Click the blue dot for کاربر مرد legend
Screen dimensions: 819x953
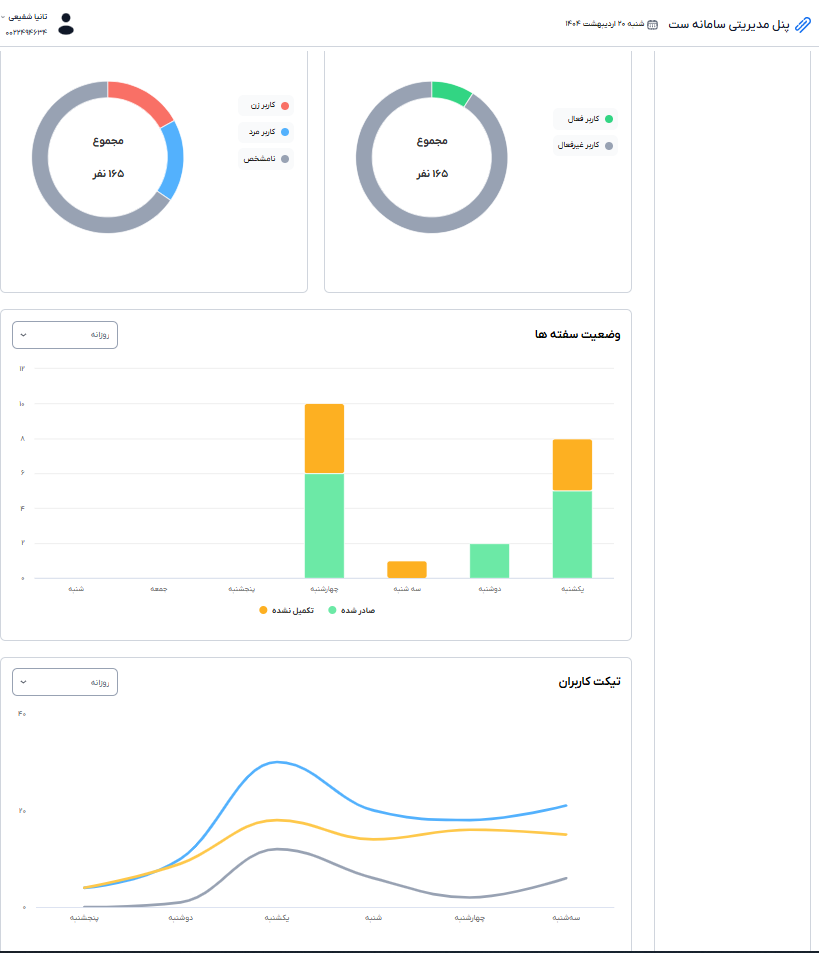pos(285,132)
